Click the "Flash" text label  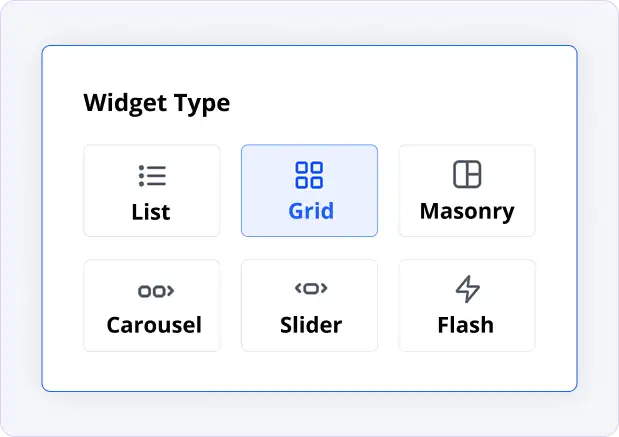coord(466,325)
